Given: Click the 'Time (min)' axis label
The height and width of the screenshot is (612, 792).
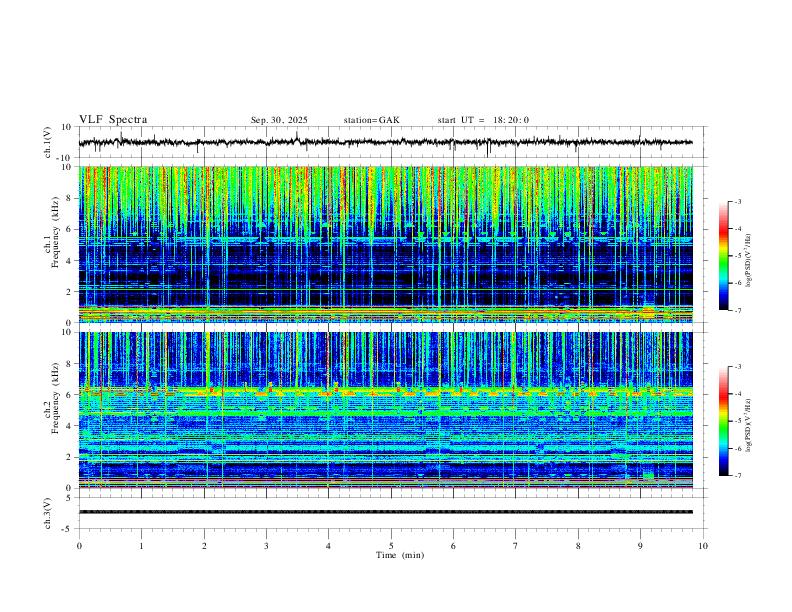Looking at the screenshot, I should pyautogui.click(x=400, y=555).
